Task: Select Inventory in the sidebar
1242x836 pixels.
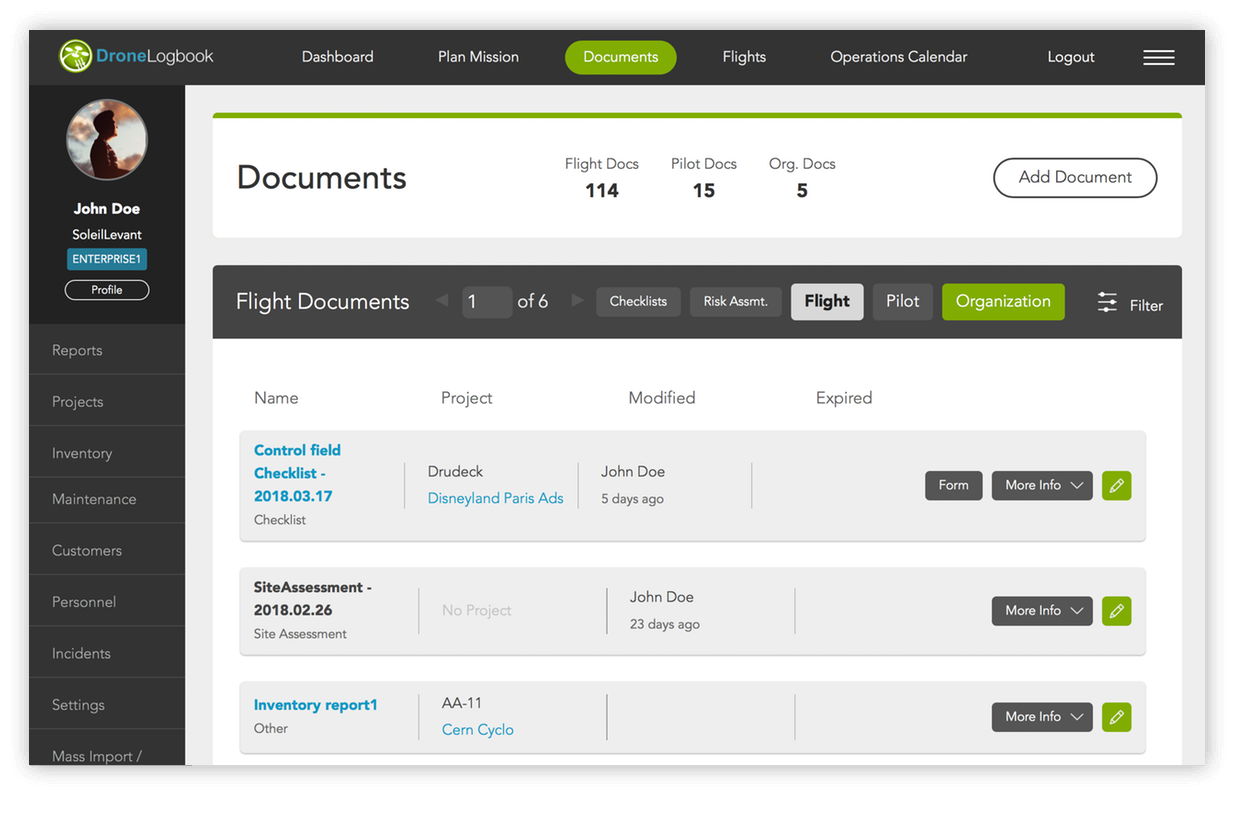Action: pyautogui.click(x=82, y=453)
